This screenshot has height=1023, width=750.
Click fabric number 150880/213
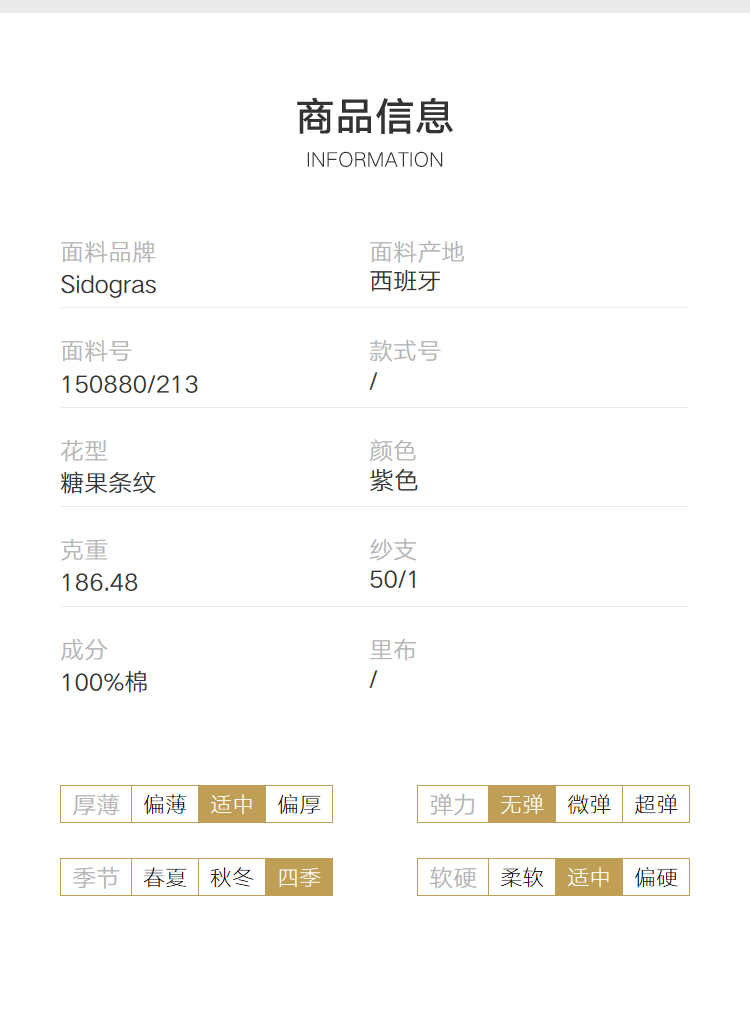(129, 384)
